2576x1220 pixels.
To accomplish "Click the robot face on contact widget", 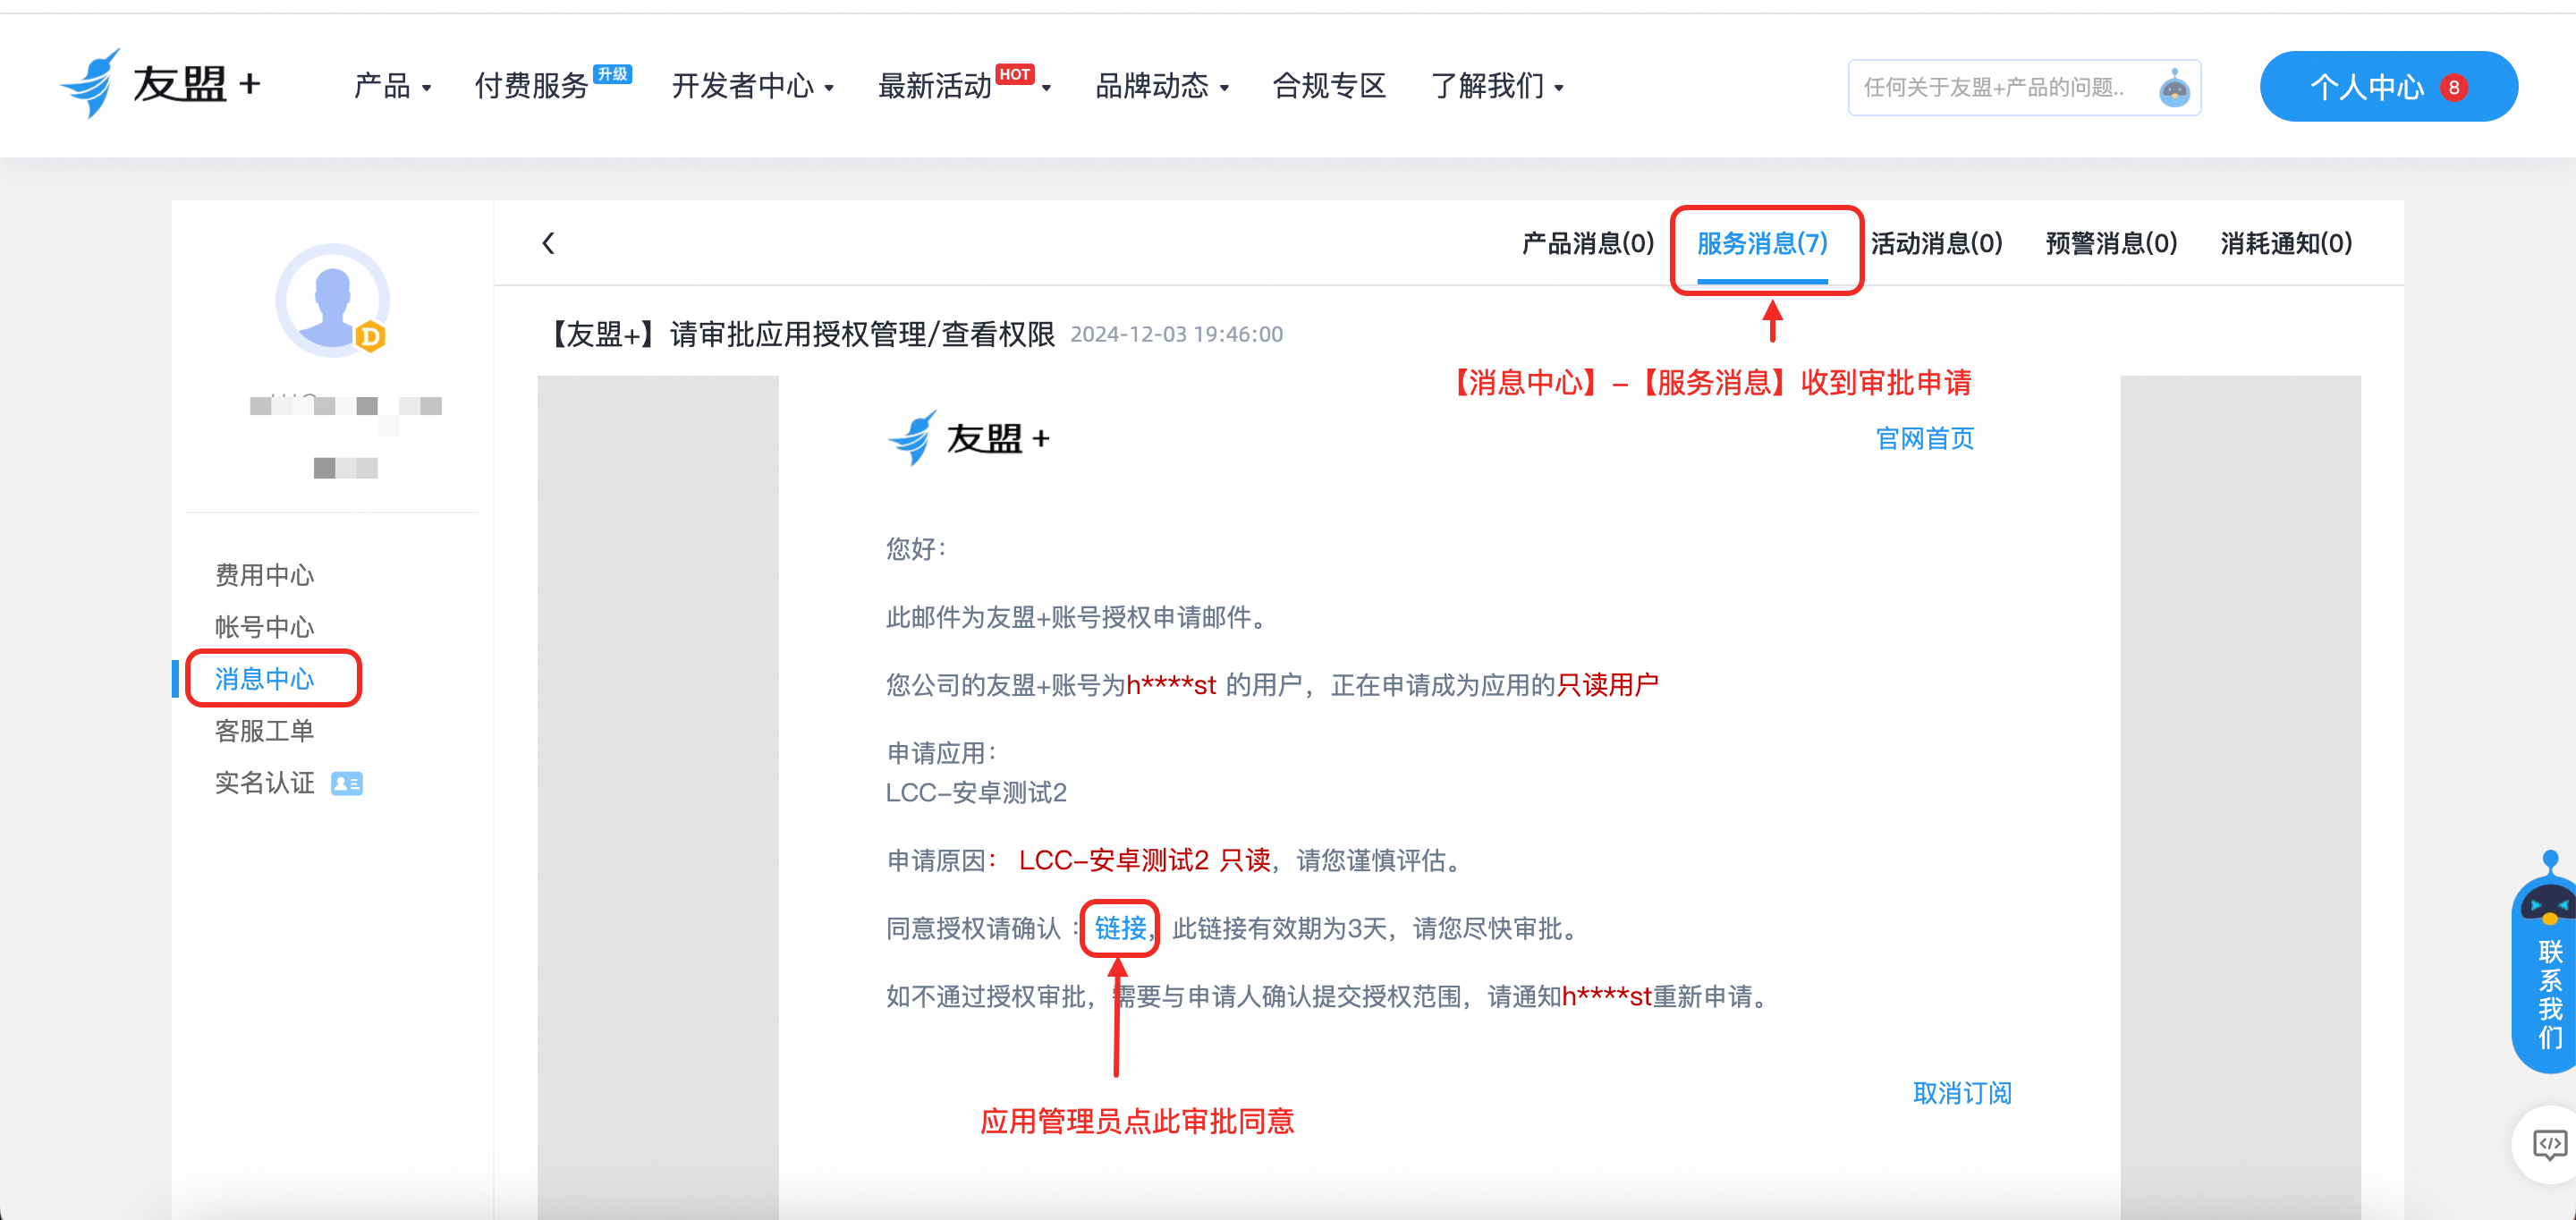I will coord(2549,904).
